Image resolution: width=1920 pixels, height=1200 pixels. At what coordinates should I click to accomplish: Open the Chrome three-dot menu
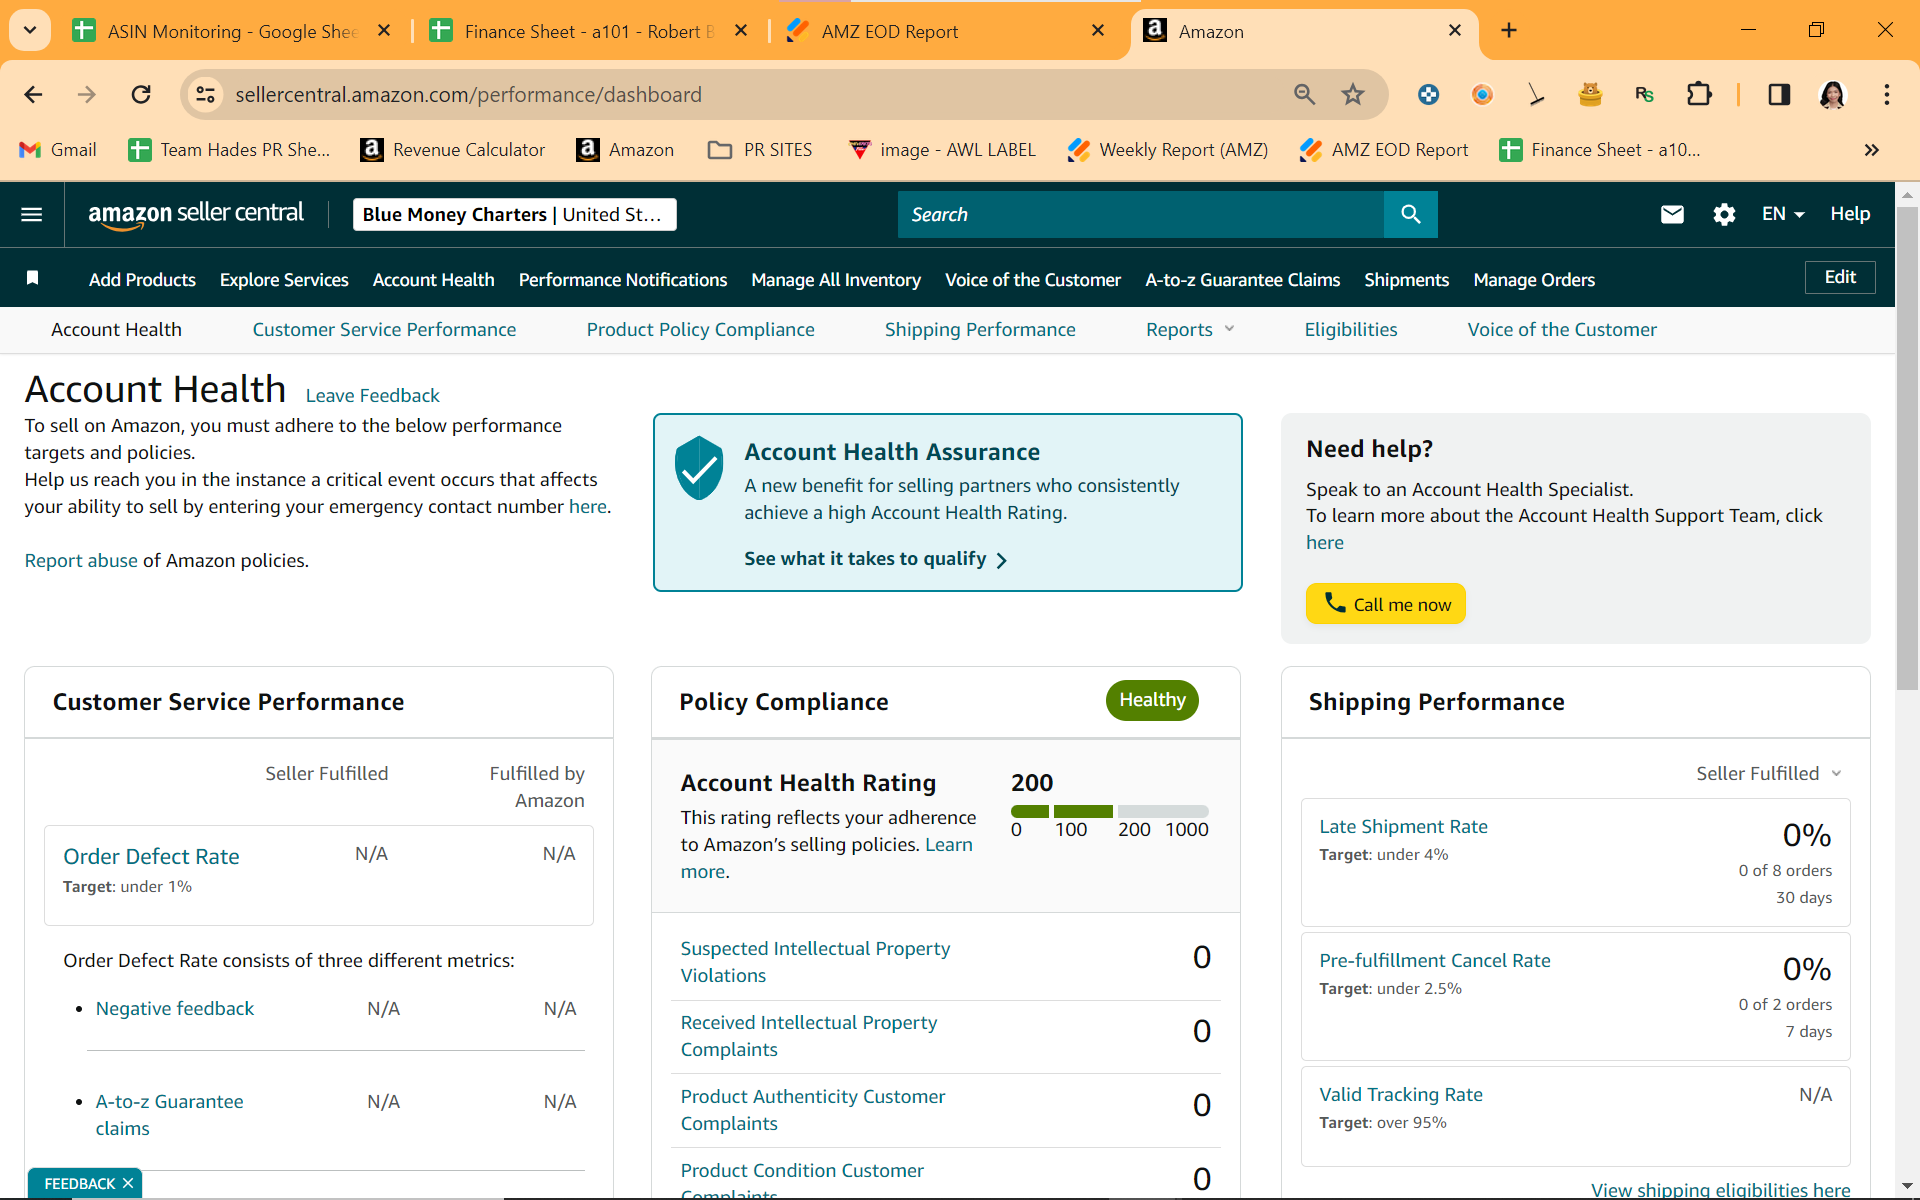[1887, 94]
